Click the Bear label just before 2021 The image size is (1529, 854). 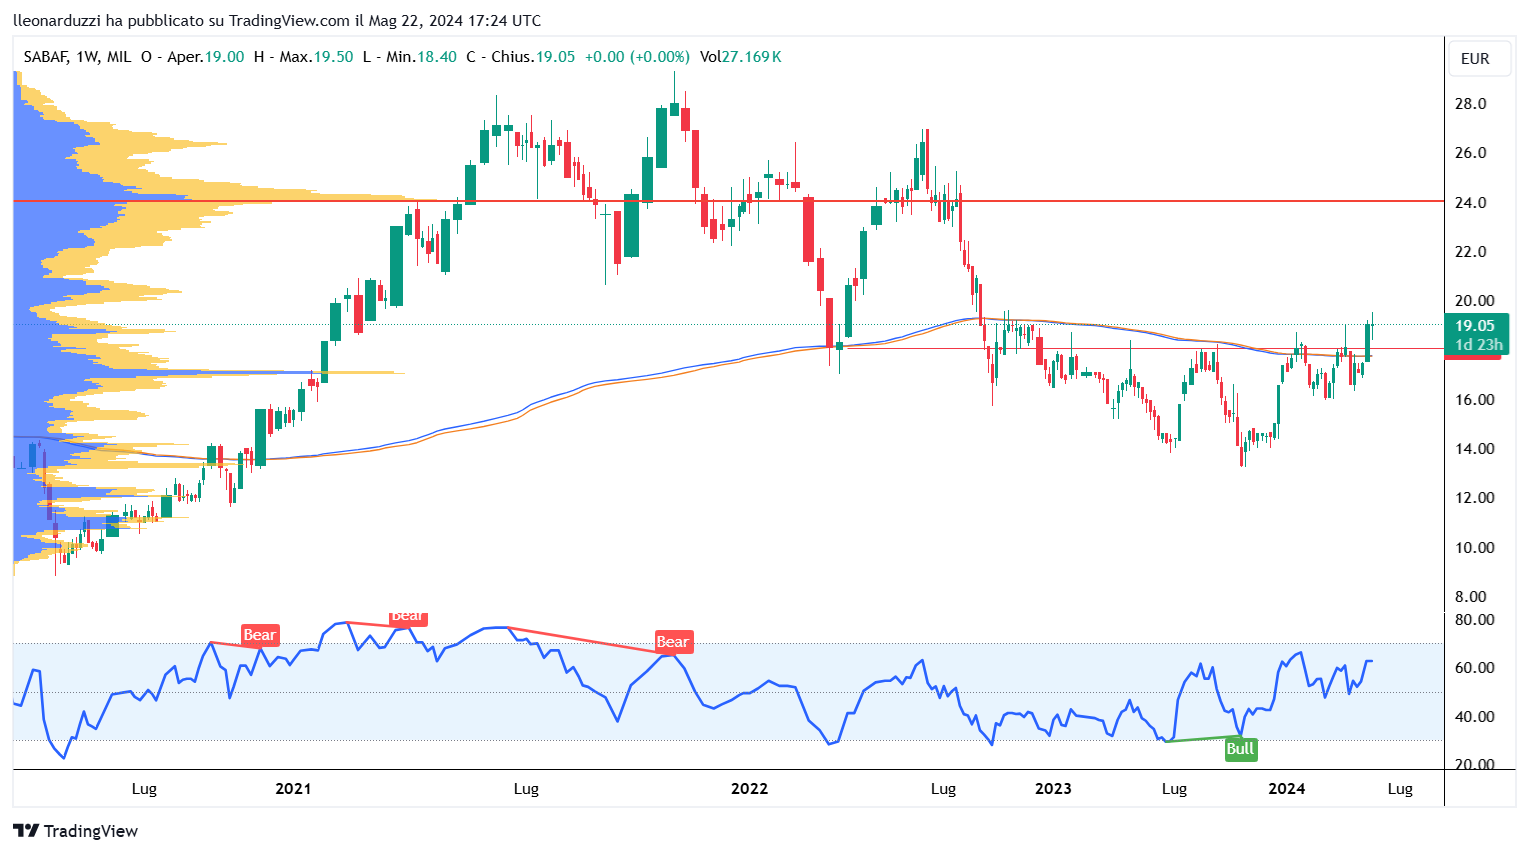coord(259,635)
